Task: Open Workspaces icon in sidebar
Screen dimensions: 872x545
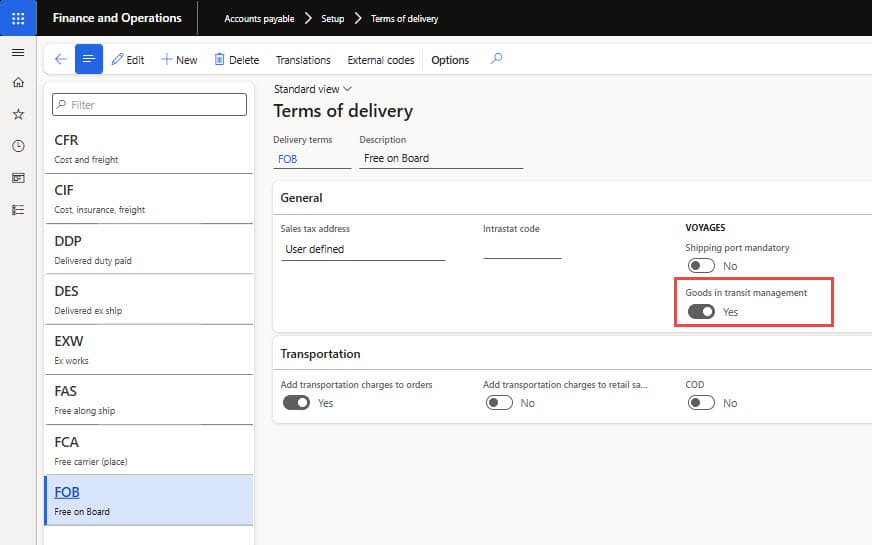Action: coord(18,178)
